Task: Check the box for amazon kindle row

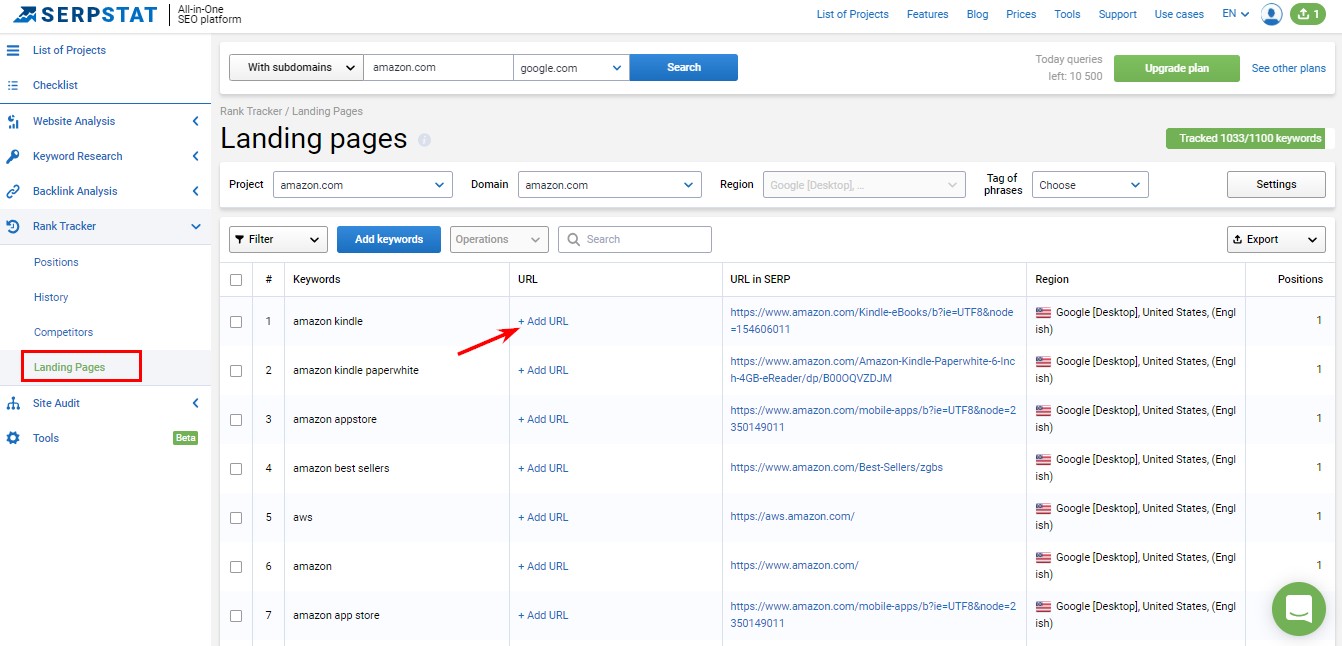Action: tap(236, 322)
